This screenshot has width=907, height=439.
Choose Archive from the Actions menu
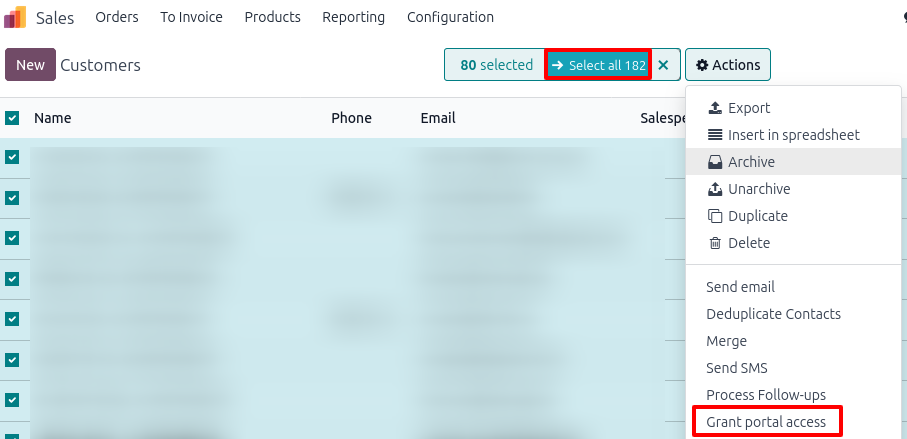click(x=750, y=162)
